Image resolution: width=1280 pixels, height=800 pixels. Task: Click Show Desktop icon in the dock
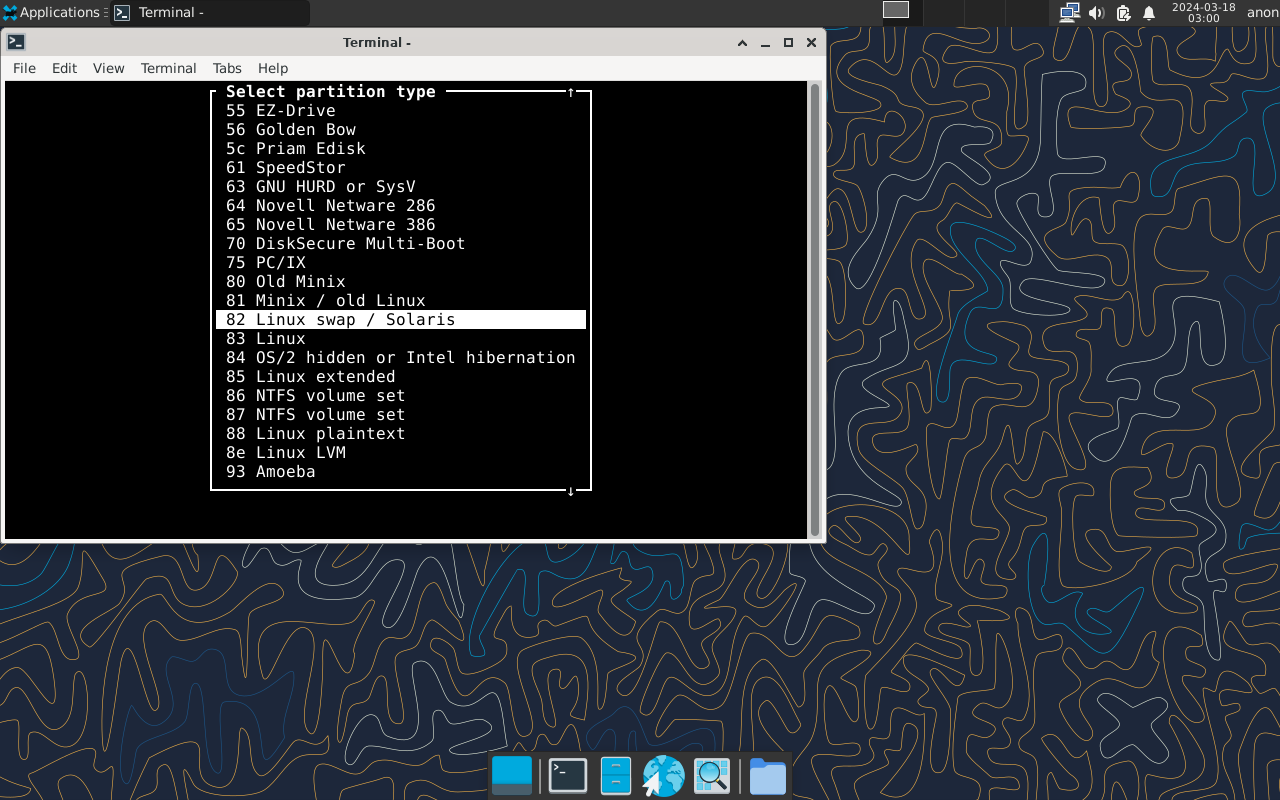(512, 776)
